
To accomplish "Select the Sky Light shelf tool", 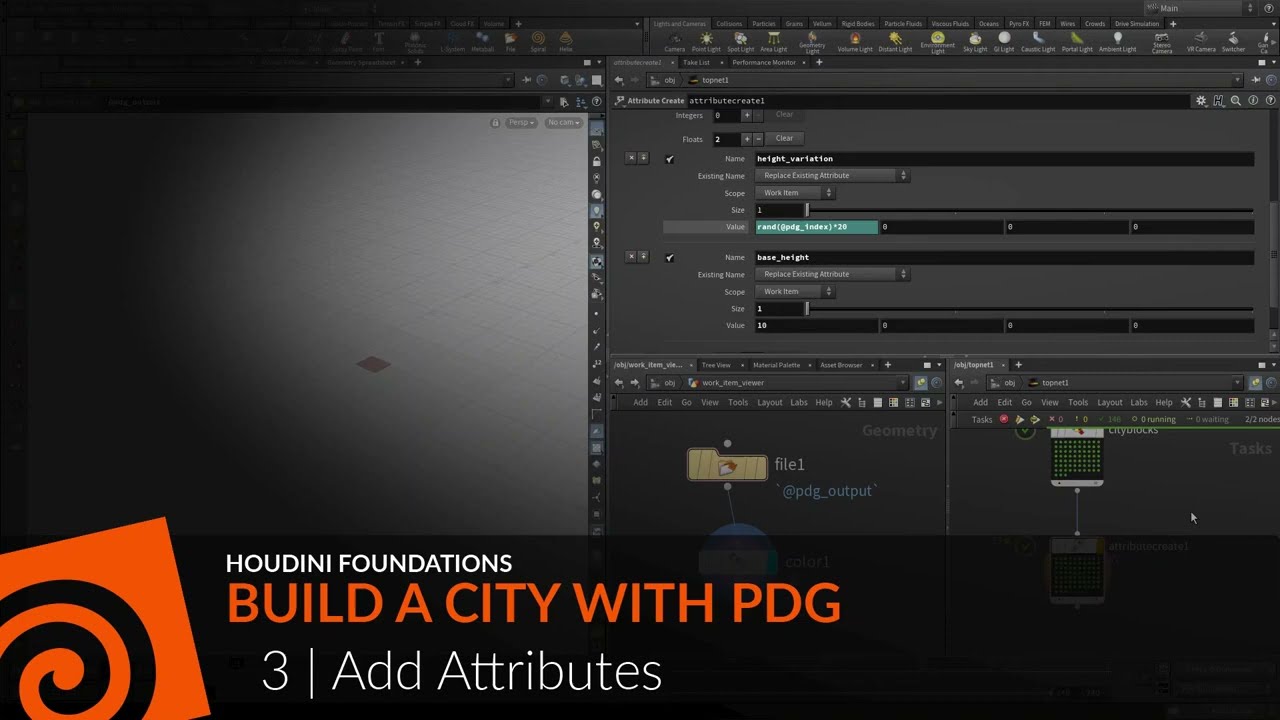I will click(975, 40).
